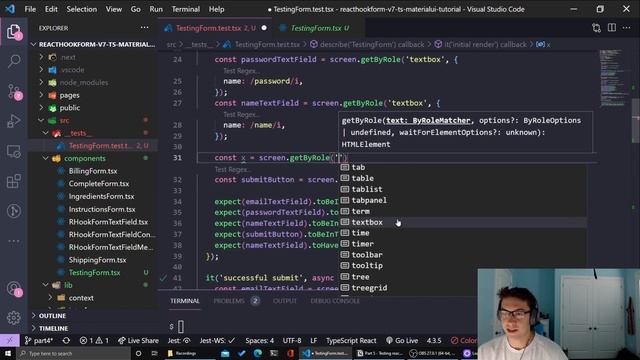This screenshot has height=360, width=640.
Task: Open the Selection menu
Action: point(82,9)
